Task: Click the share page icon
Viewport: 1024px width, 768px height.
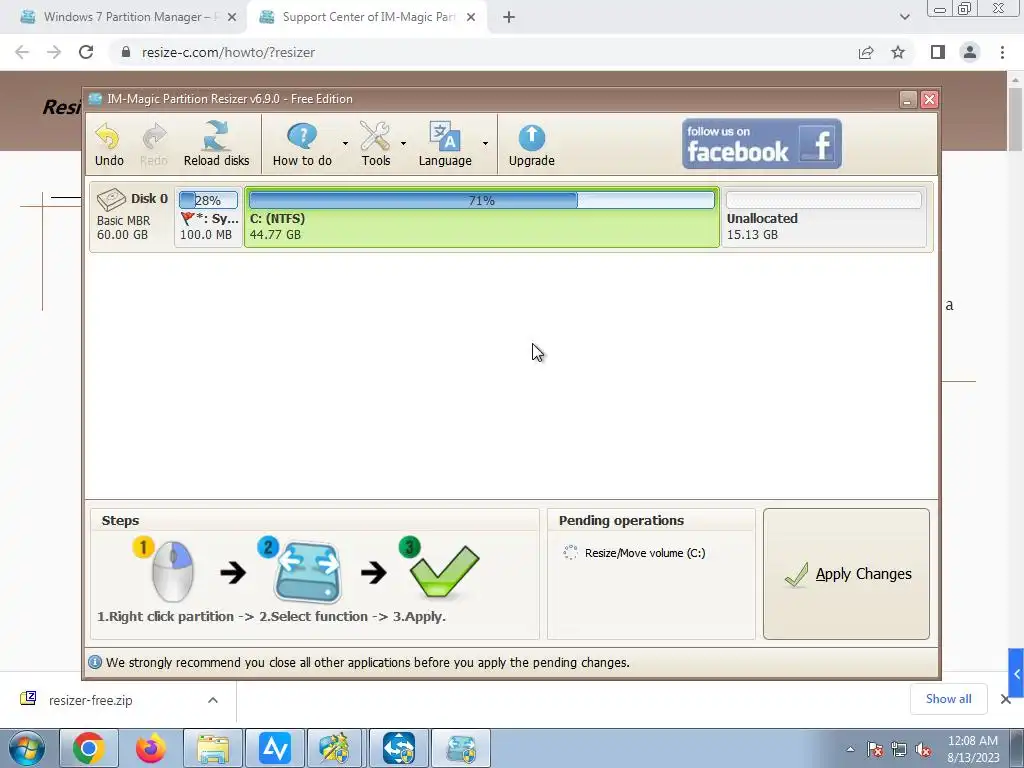Action: [x=866, y=52]
